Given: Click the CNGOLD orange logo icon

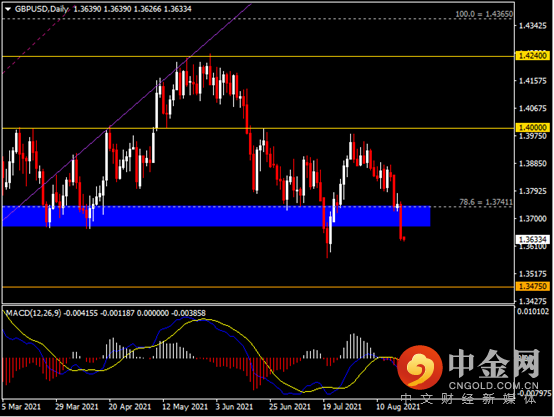Looking at the screenshot, I should [420, 366].
